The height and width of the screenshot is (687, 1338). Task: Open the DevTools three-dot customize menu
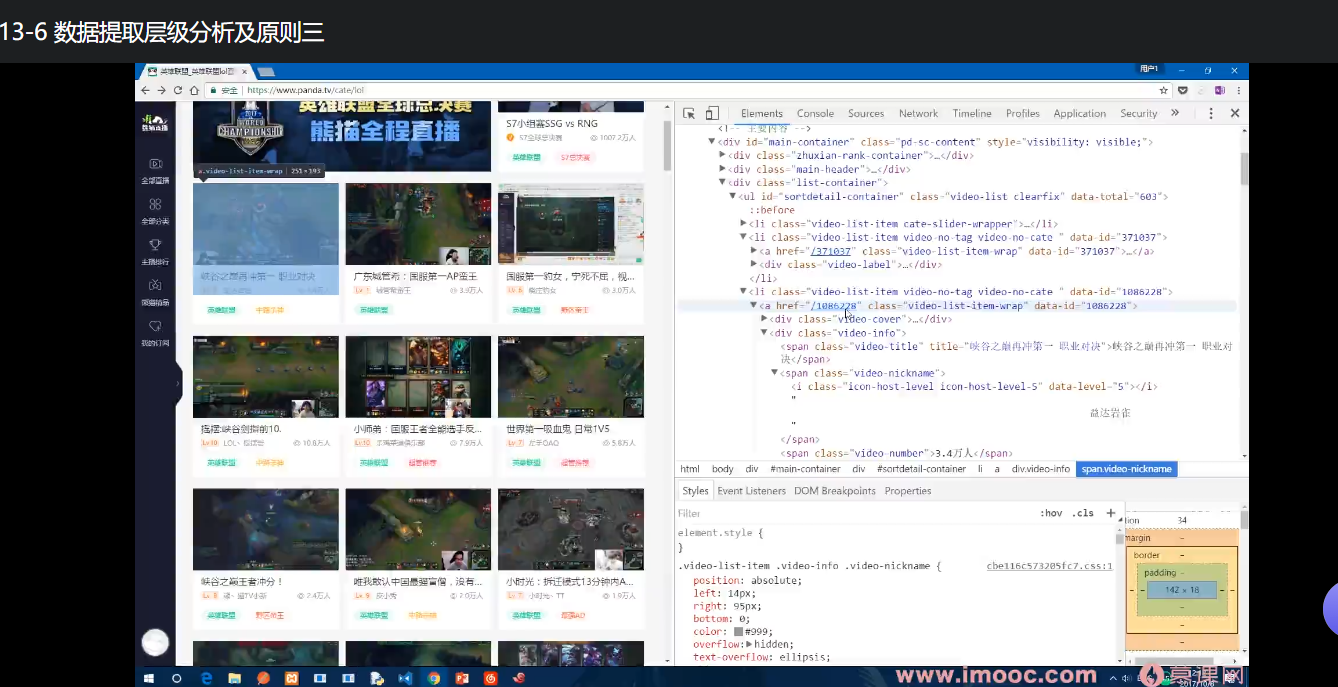point(1210,113)
